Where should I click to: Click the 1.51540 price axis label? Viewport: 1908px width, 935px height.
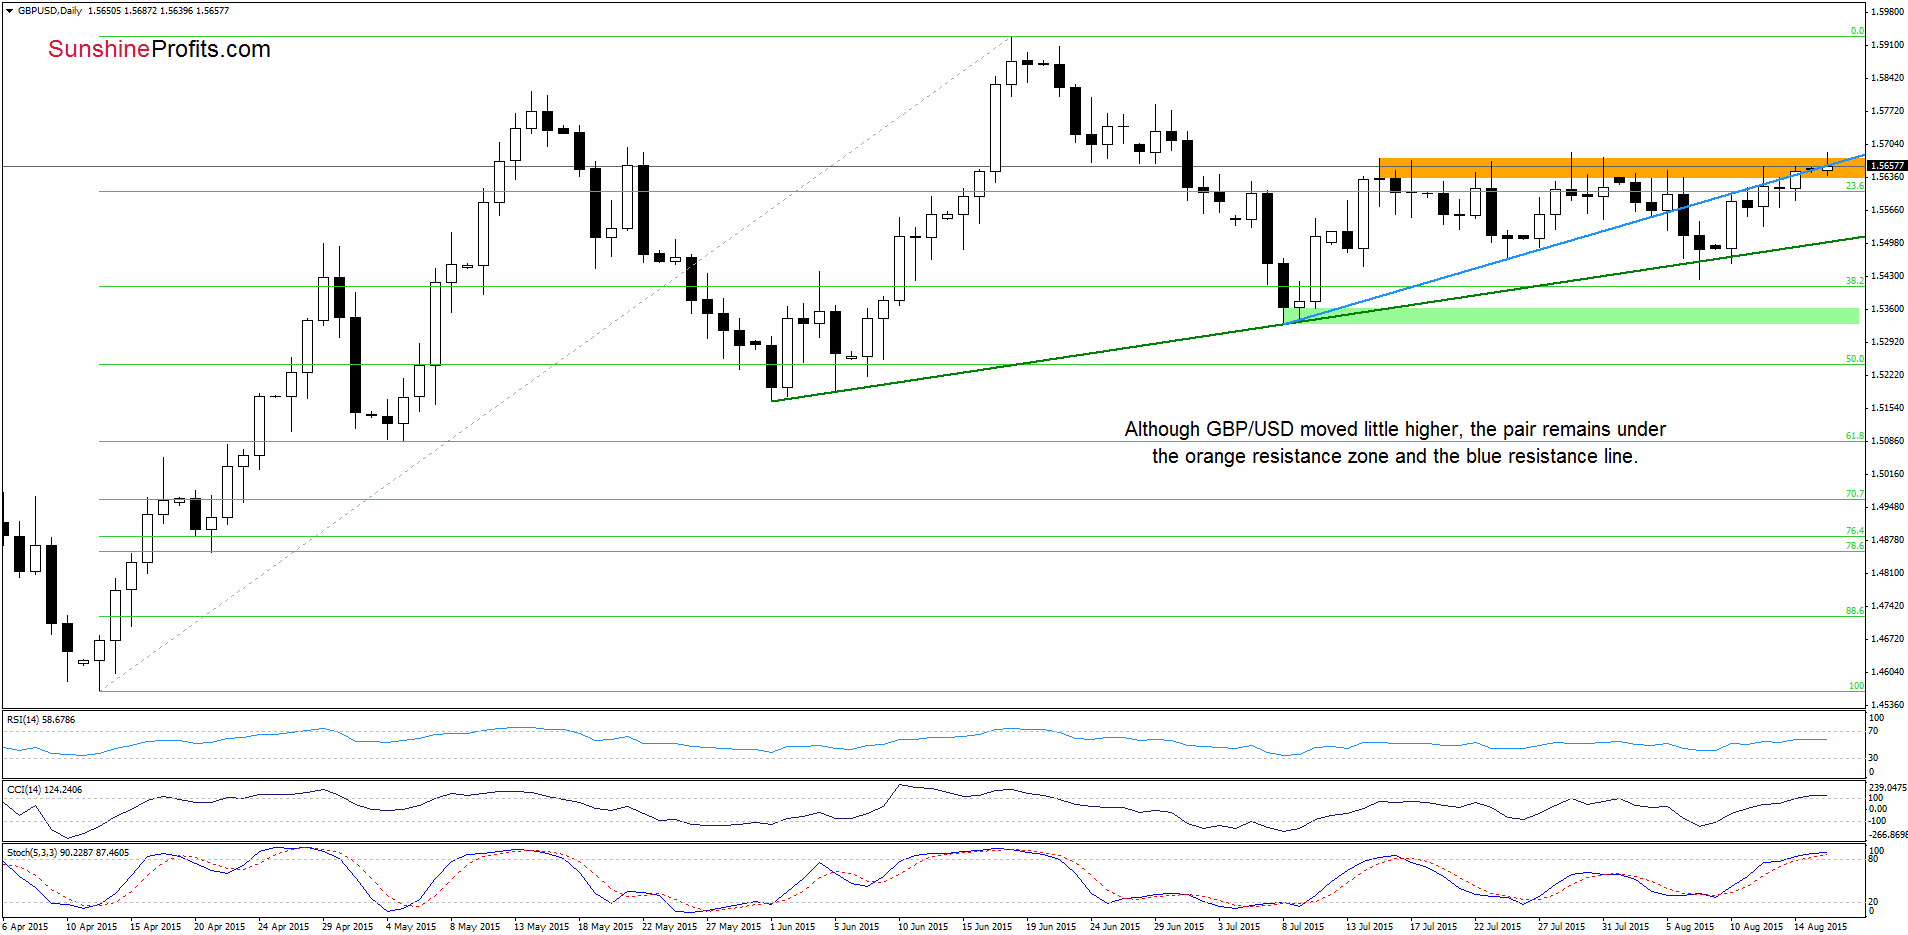[1887, 408]
